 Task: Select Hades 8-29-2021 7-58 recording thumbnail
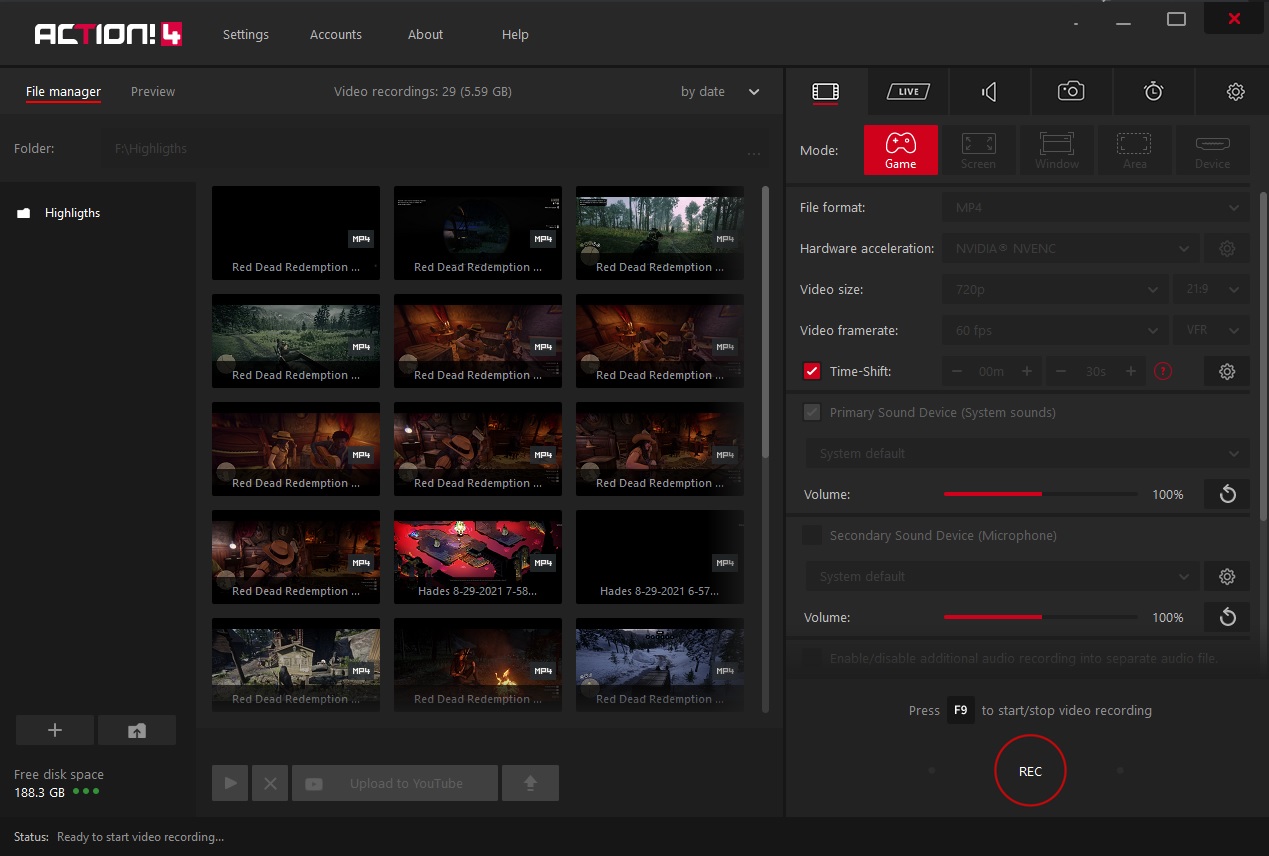tap(478, 557)
